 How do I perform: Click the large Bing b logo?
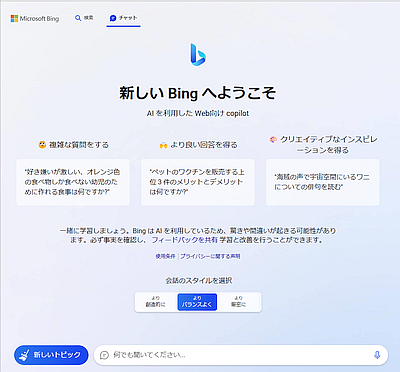coord(198,54)
